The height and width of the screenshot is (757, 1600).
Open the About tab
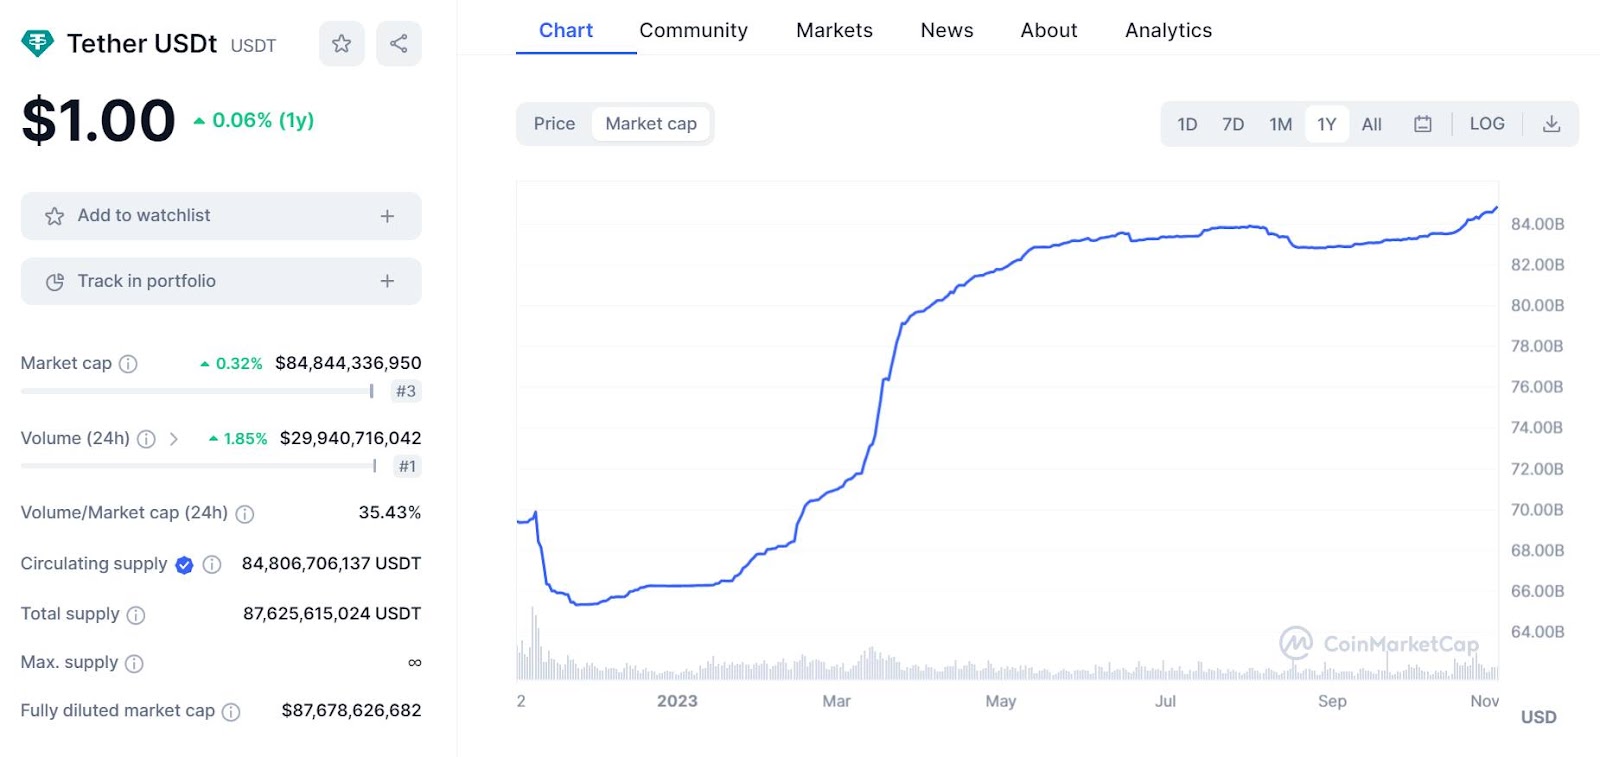(1049, 30)
